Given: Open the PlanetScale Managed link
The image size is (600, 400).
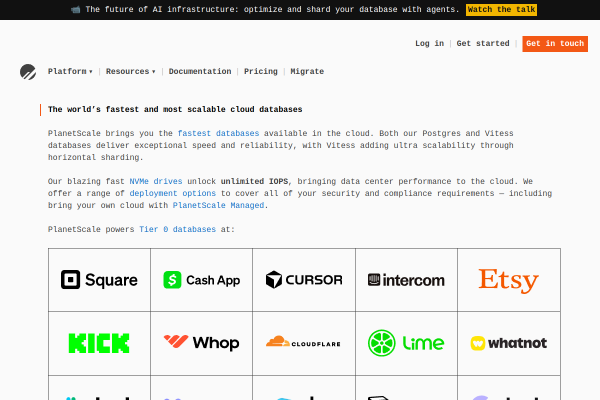Looking at the screenshot, I should 218,206.
